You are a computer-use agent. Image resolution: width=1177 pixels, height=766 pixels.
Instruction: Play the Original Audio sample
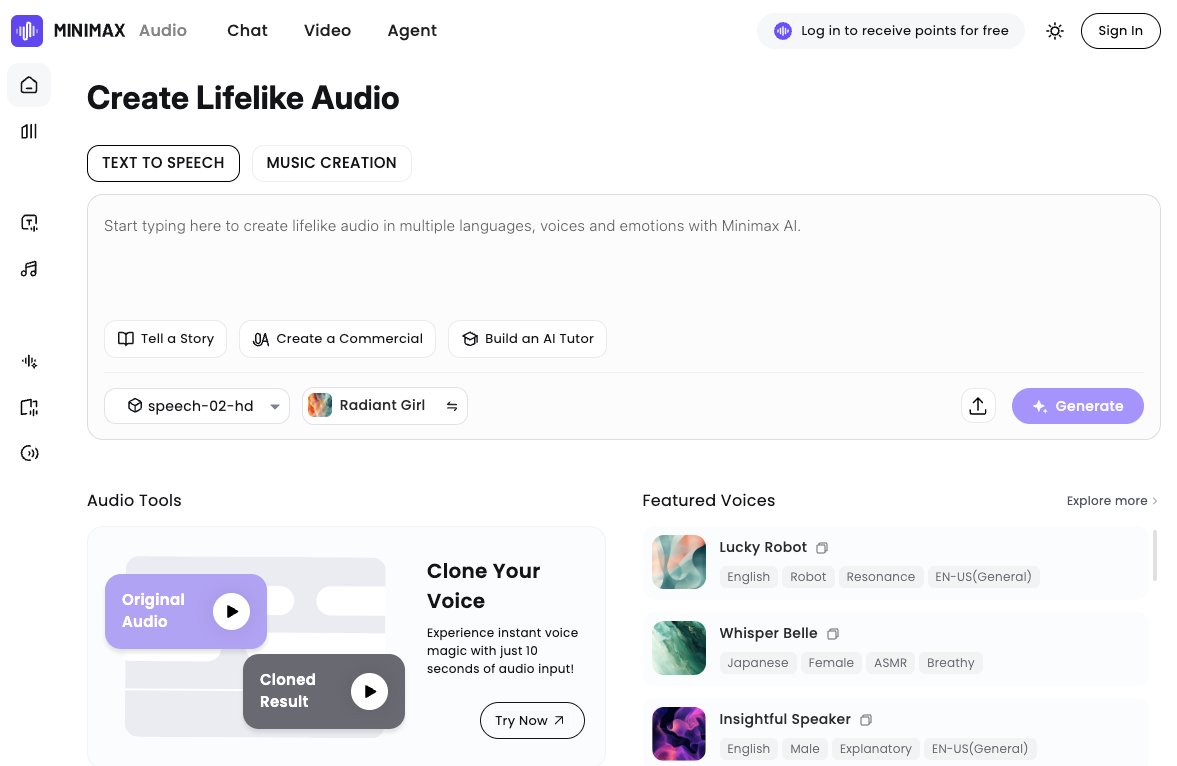(231, 611)
